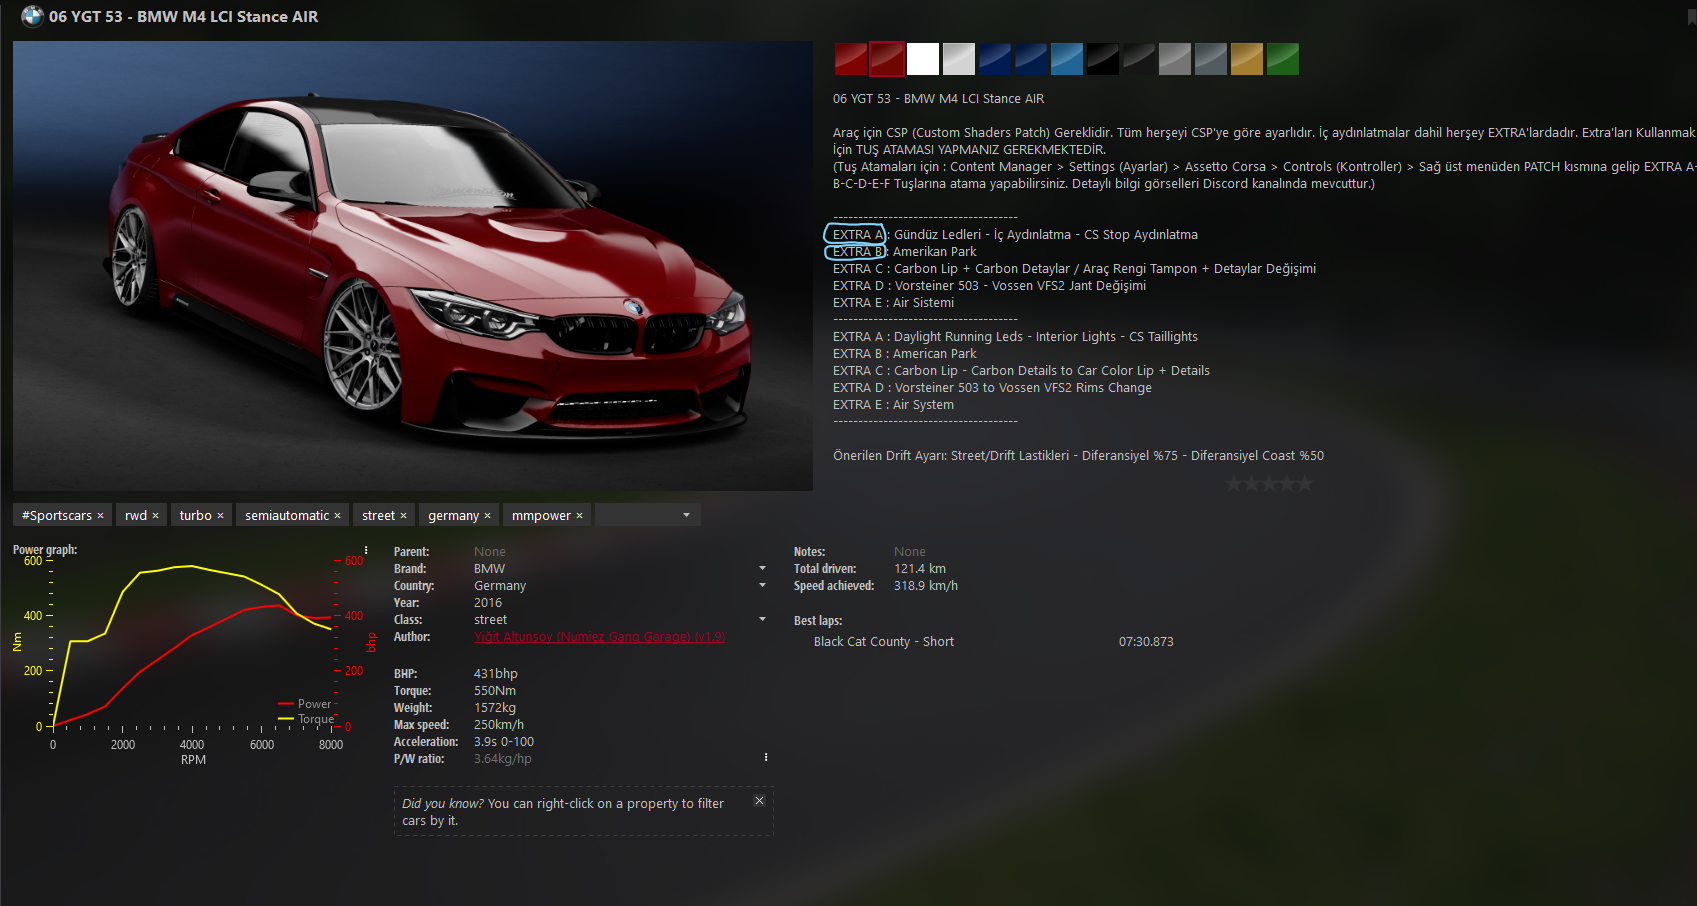1697x906 pixels.
Task: Expand the Brand dropdown arrow
Action: (762, 568)
